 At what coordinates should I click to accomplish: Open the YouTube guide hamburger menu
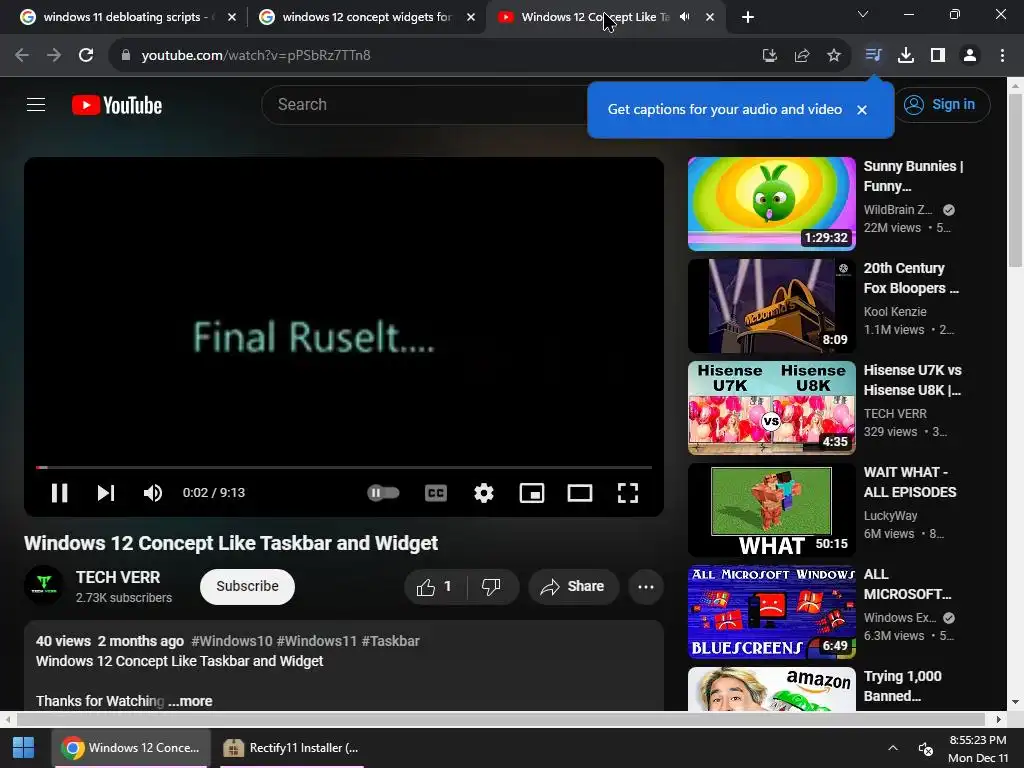click(36, 104)
